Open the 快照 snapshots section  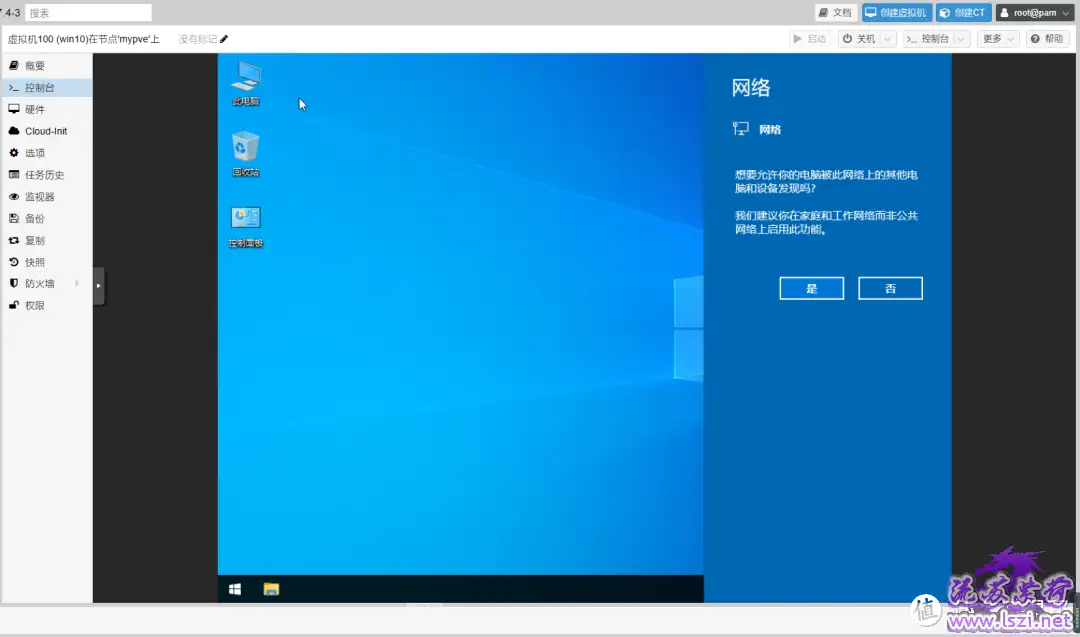pyautogui.click(x=47, y=262)
